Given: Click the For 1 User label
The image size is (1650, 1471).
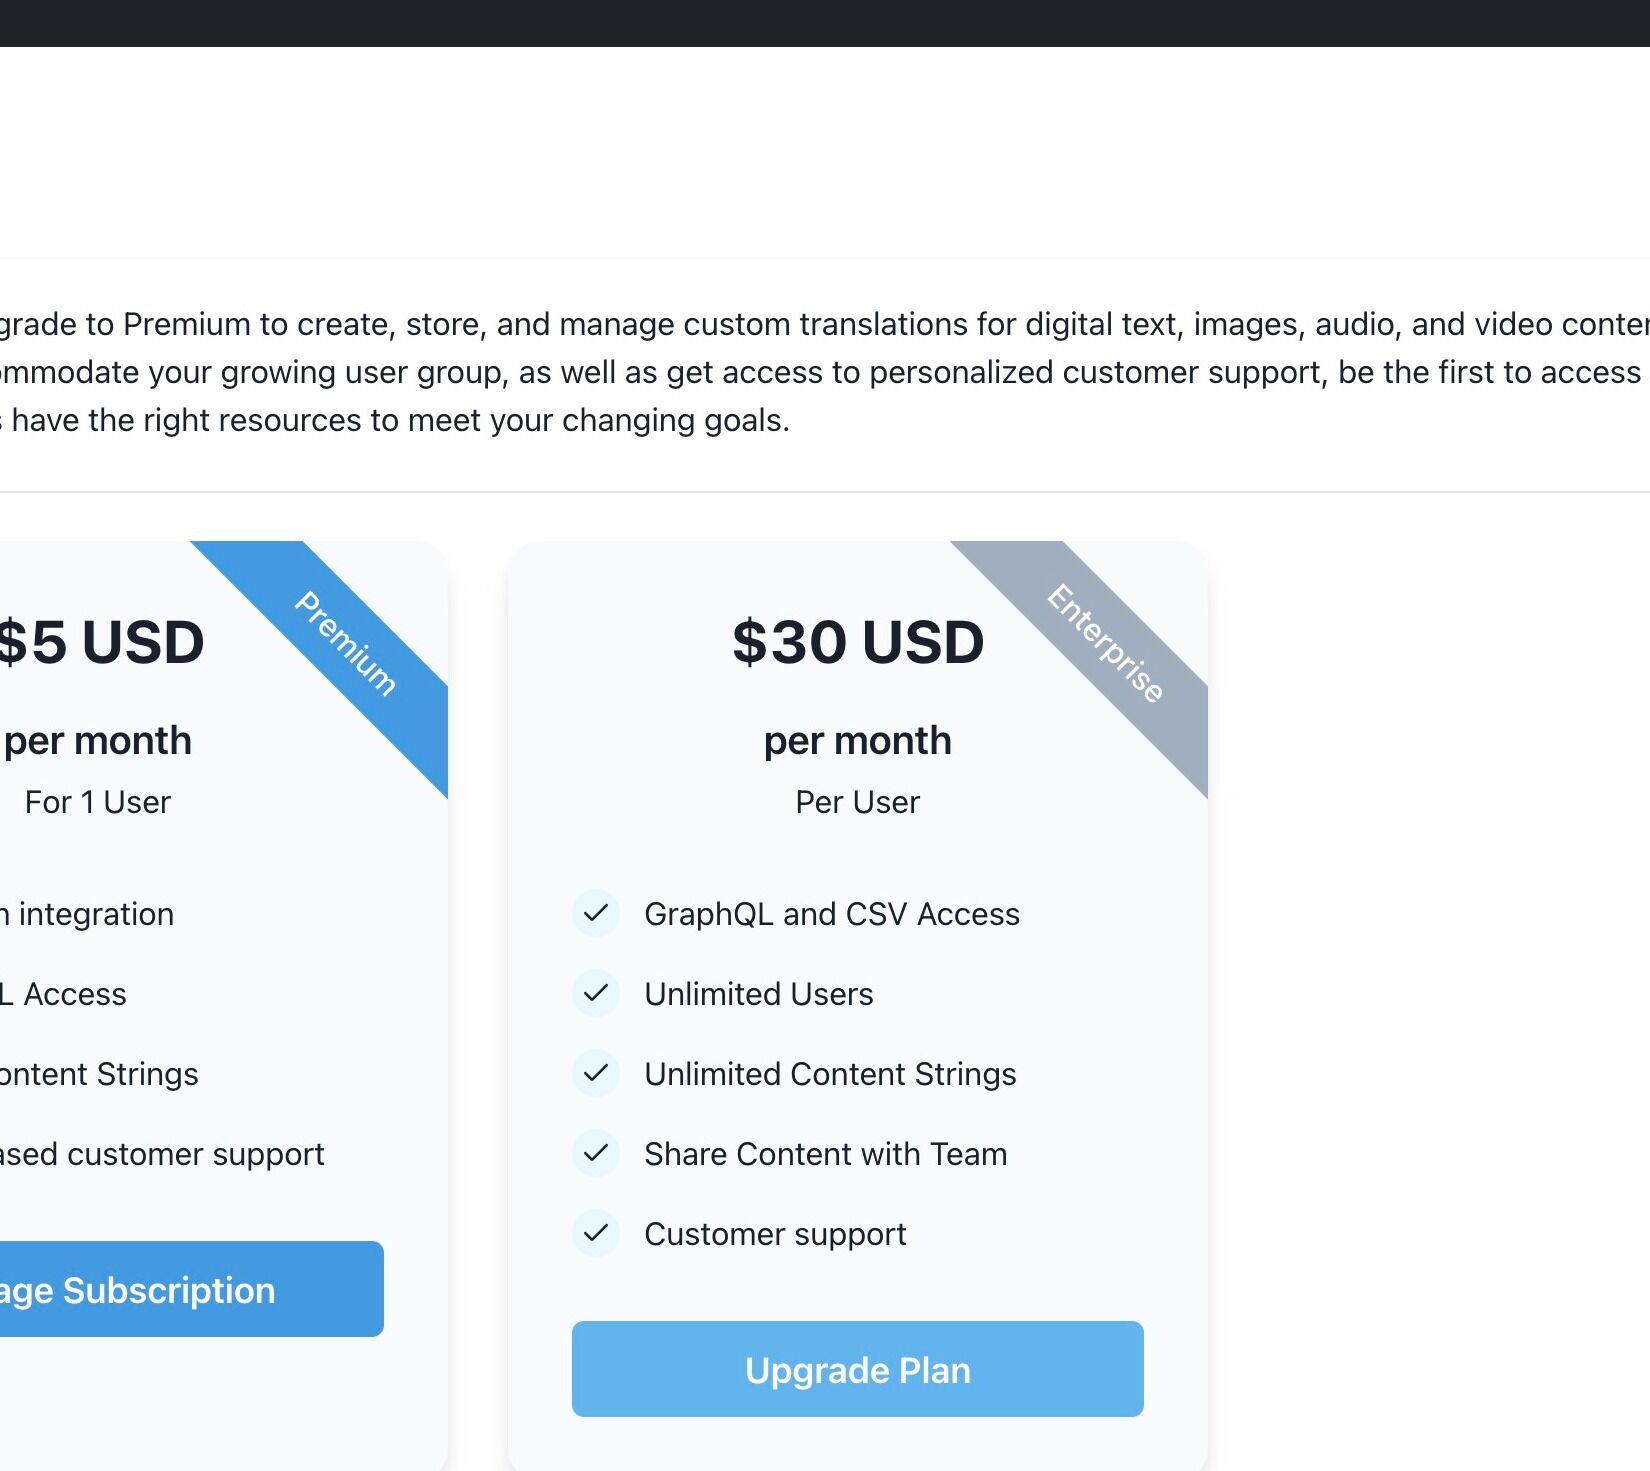Looking at the screenshot, I should pyautogui.click(x=98, y=802).
